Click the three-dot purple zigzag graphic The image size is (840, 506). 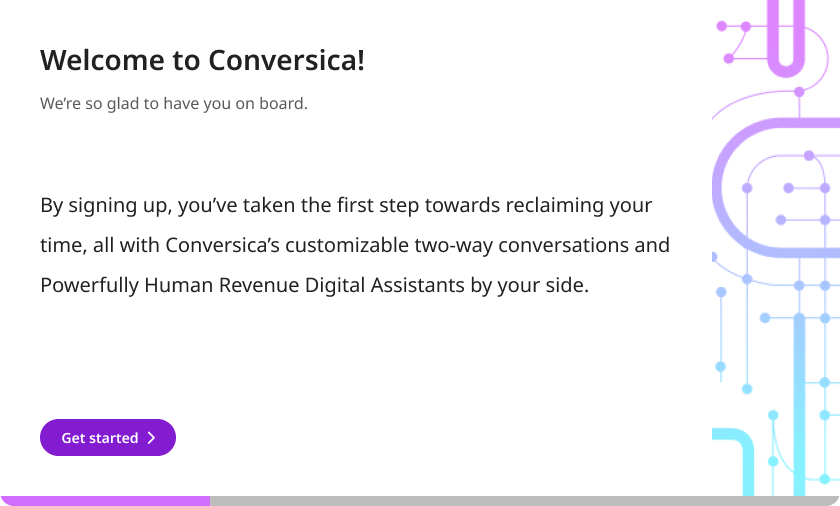(734, 42)
